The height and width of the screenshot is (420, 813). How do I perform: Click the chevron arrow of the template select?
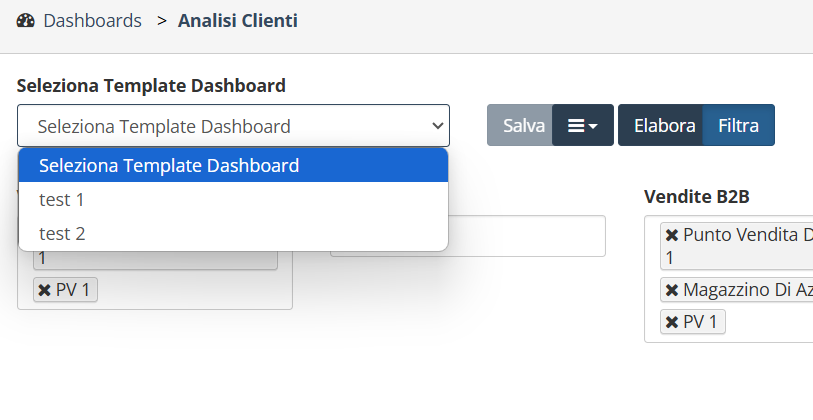click(x=438, y=126)
